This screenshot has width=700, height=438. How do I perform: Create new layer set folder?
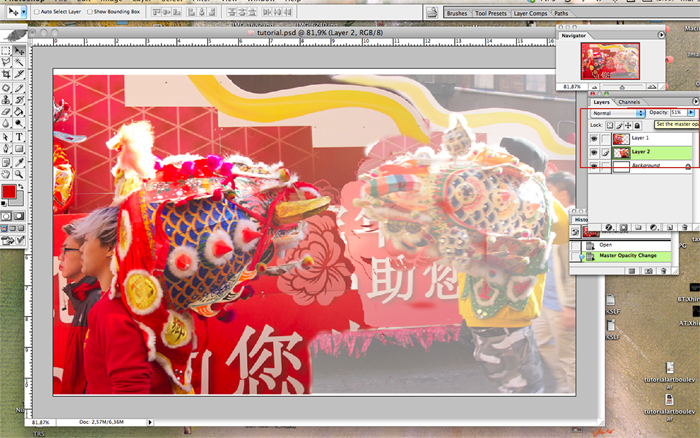tap(638, 228)
